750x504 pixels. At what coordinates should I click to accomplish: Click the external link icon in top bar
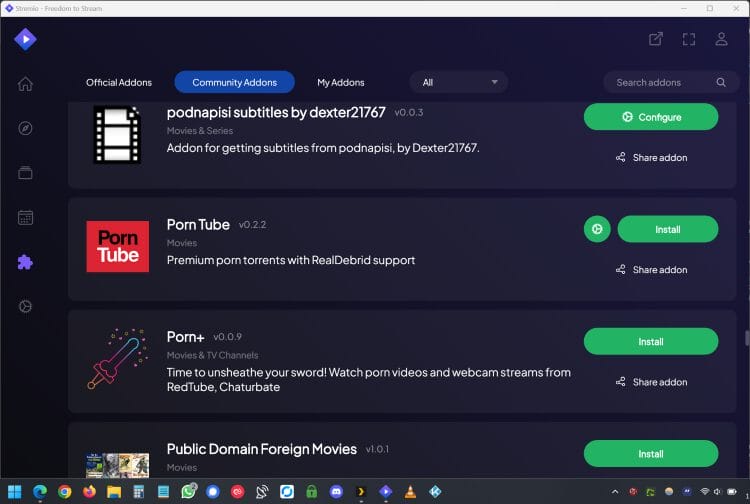(656, 39)
